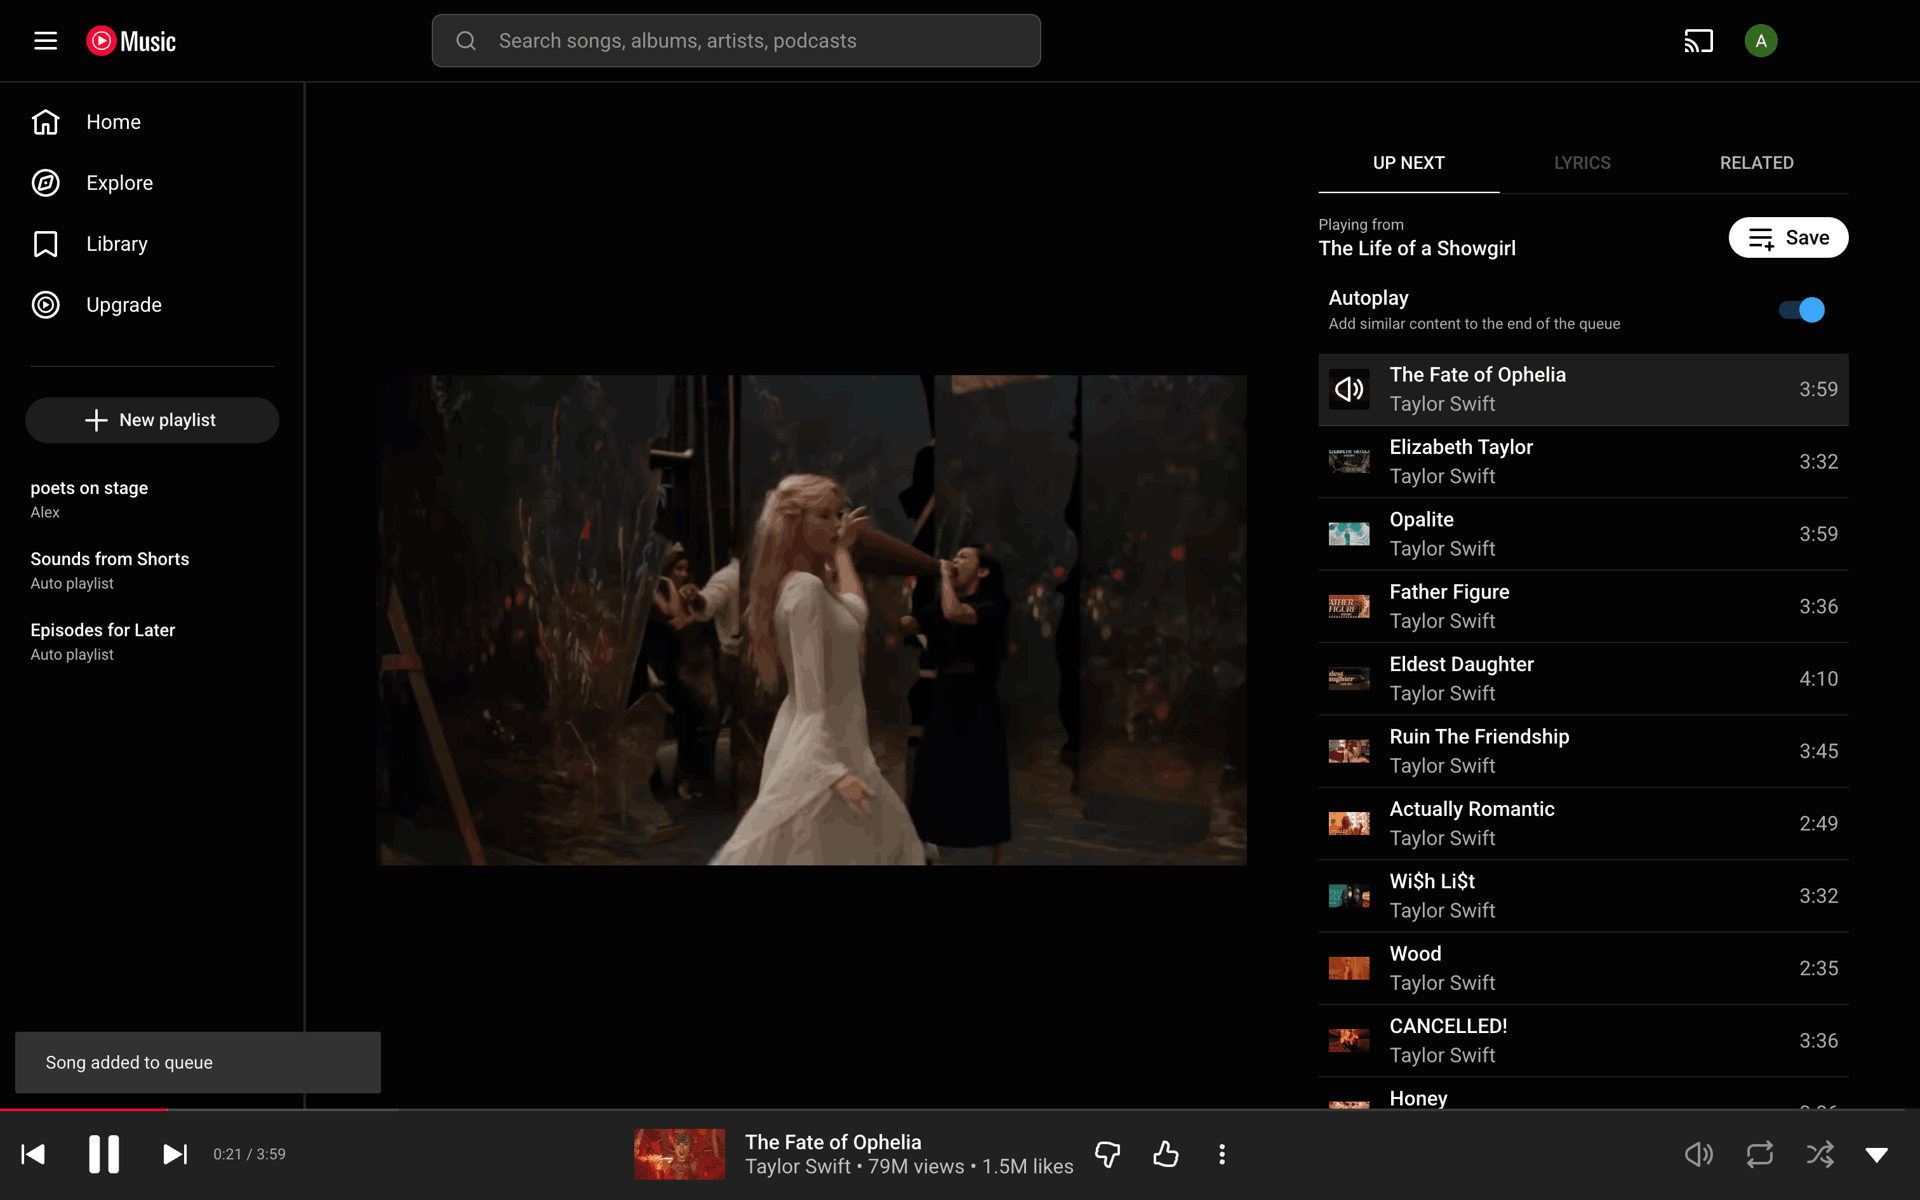Click the Elizabeth Taylor thumbnail in queue
This screenshot has height=1200, width=1920.
tap(1349, 461)
